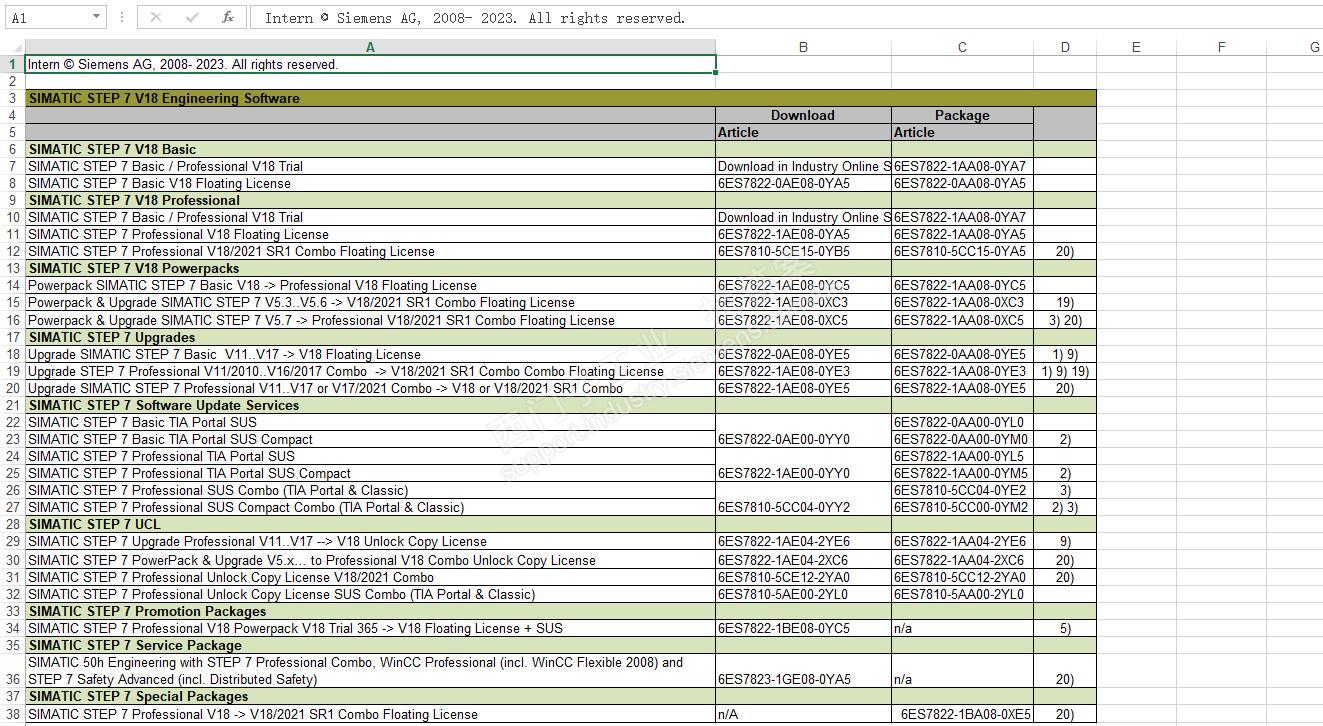1323x726 pixels.
Task: Click article cell 6ES7822-0AE08-0YE5
Action: point(803,354)
